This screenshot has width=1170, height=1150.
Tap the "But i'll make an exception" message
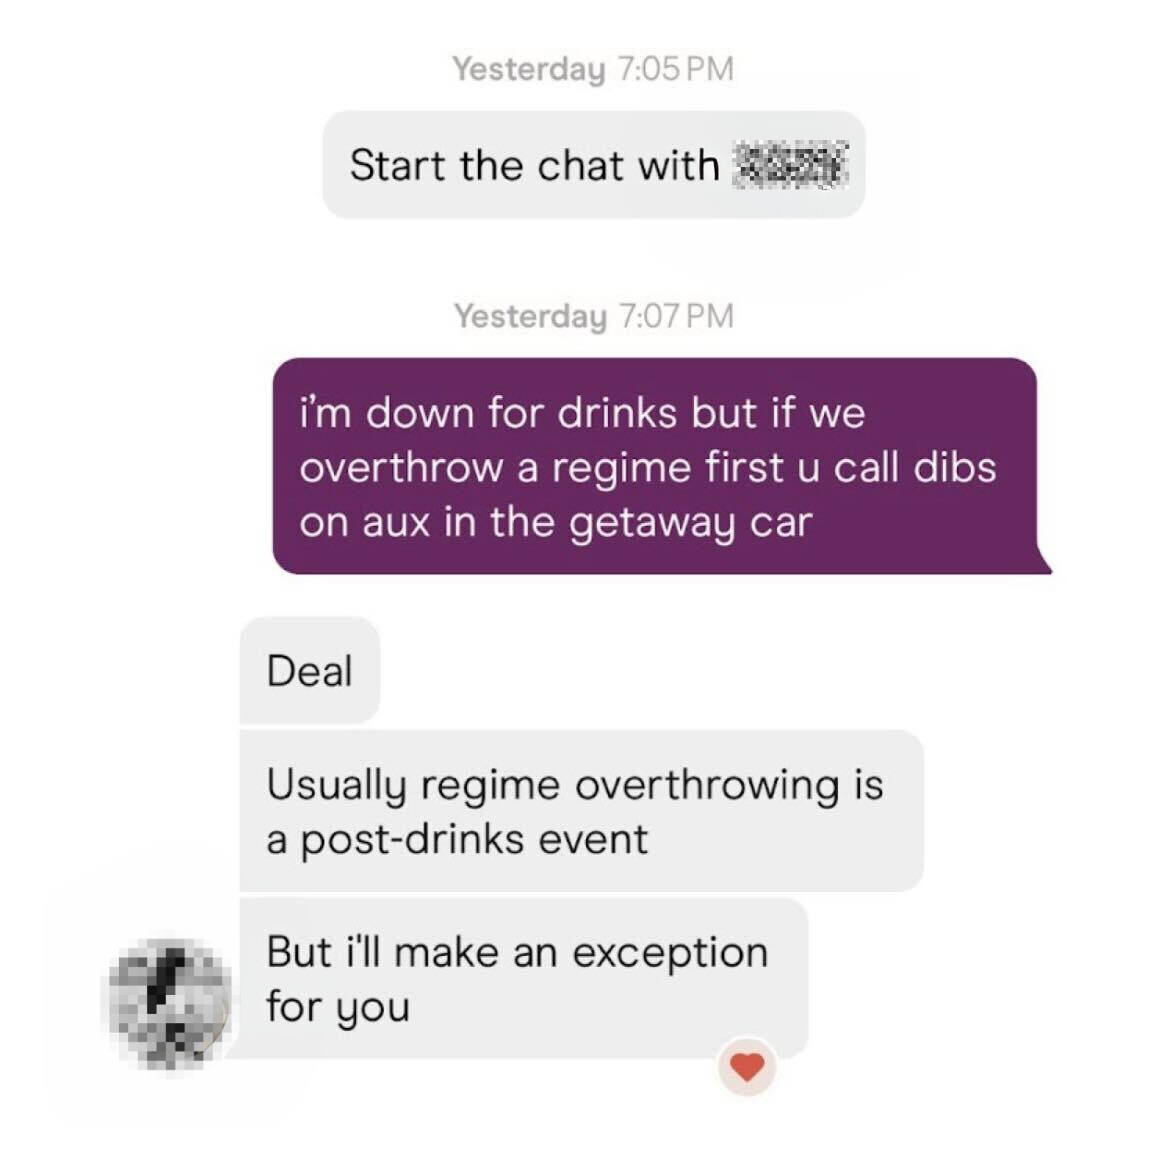524,978
